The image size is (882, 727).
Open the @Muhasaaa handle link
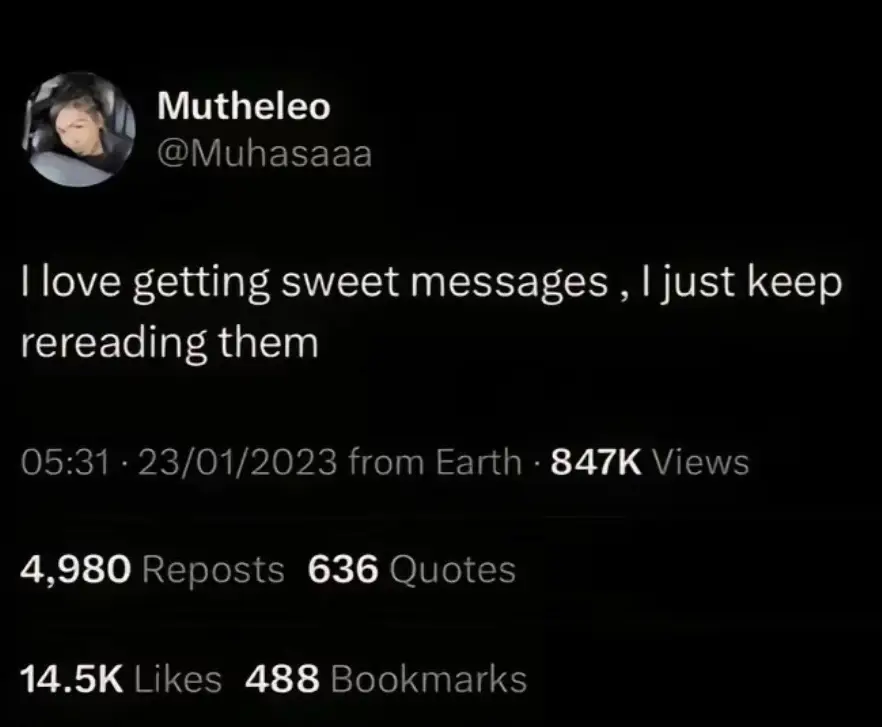(x=264, y=154)
